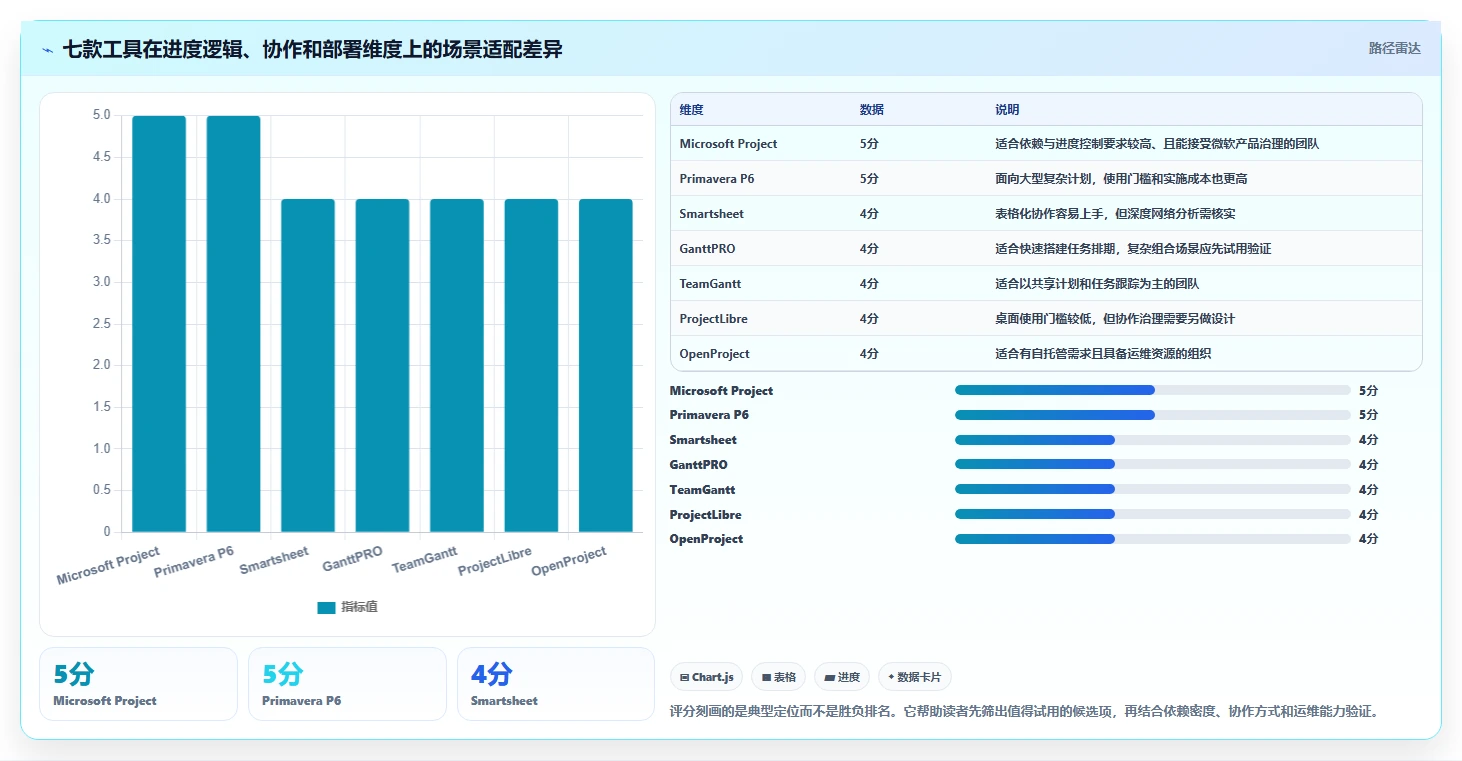The image size is (1462, 761).
Task: Select the Smartsheet table row name
Action: pos(711,214)
